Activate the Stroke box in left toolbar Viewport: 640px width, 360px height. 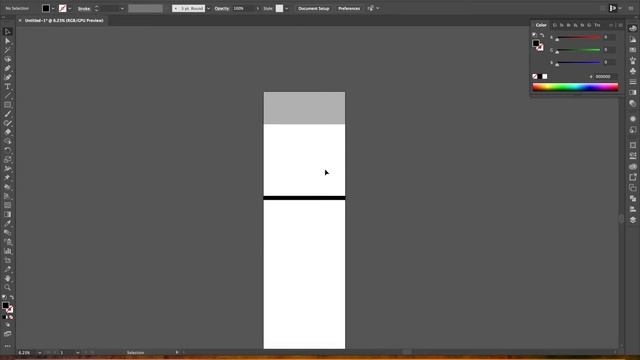[10, 310]
